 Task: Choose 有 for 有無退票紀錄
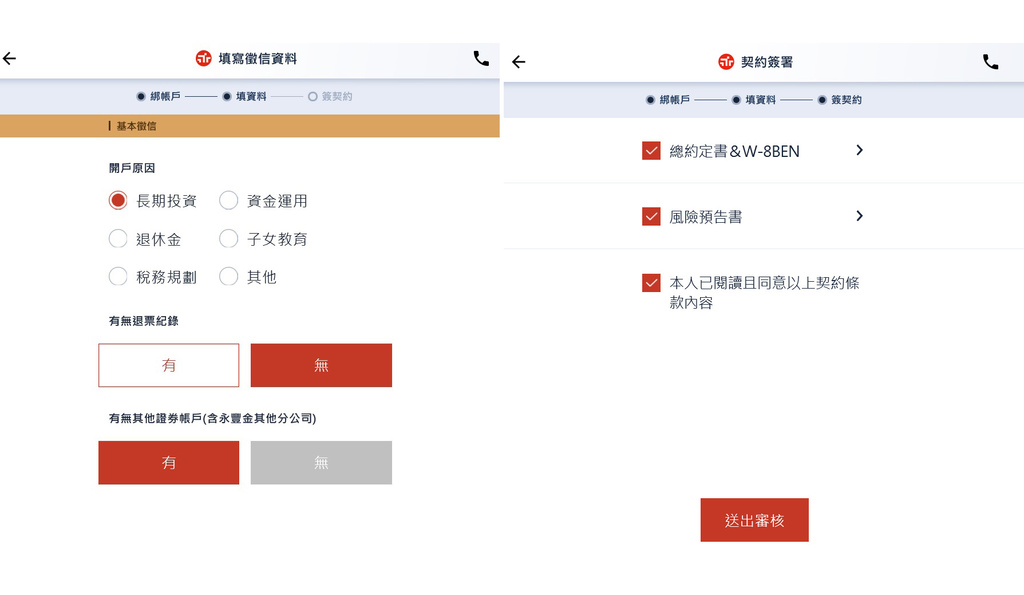pos(168,365)
